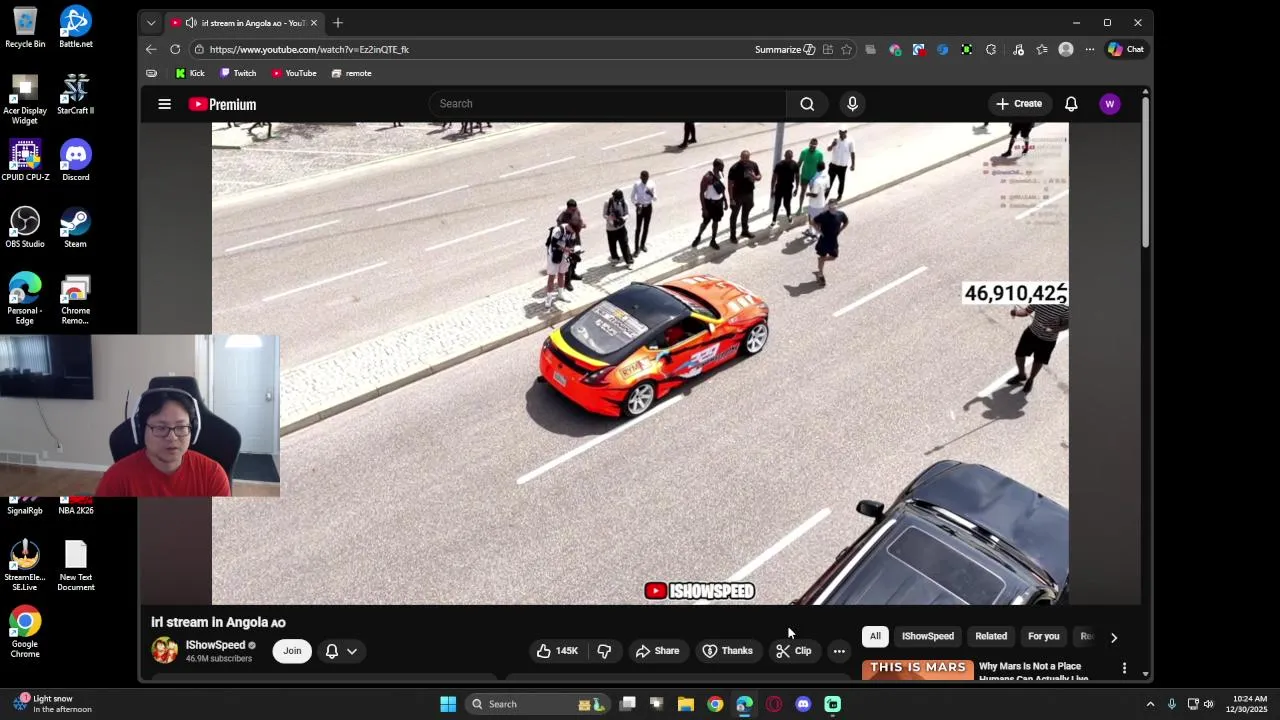Viewport: 1280px width, 720px height.
Task: Click the YouTube search input field
Action: pos(608,104)
